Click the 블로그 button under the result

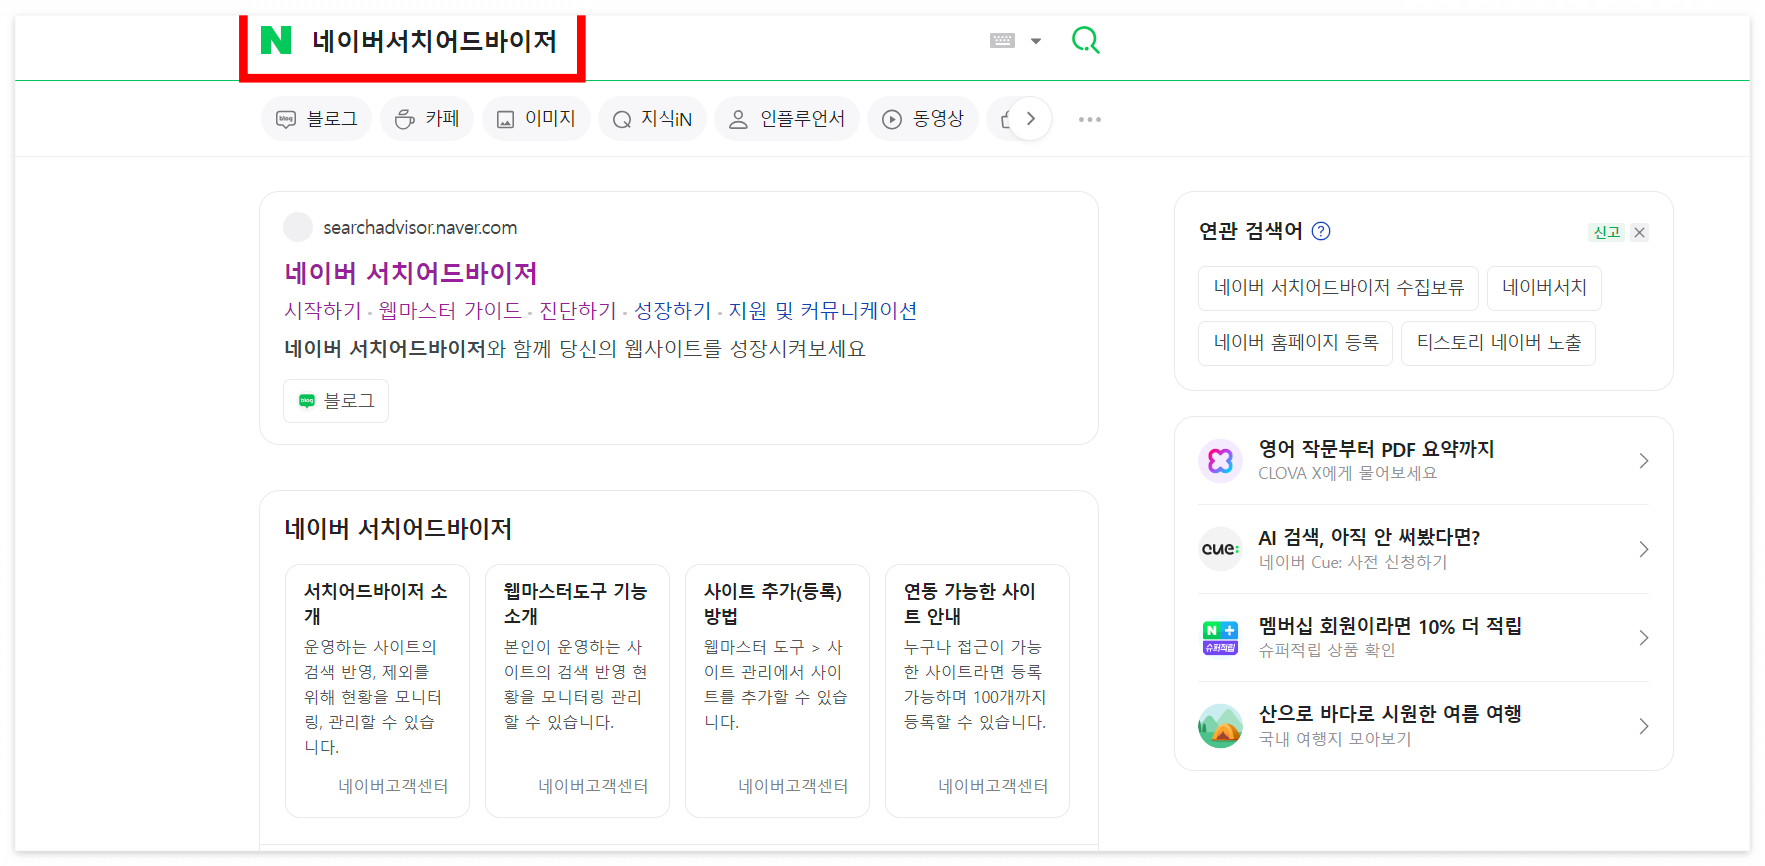[x=336, y=401]
